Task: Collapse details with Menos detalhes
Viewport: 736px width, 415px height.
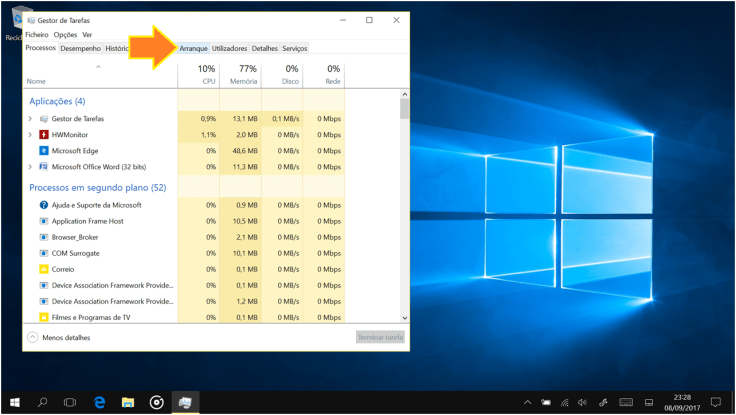Action: click(x=60, y=338)
